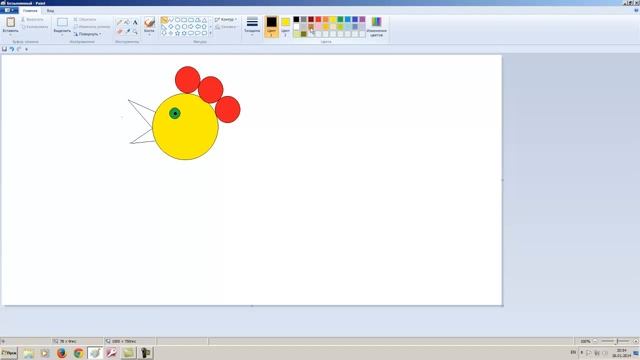
Task: Select the Eraser tool
Action: [x=120, y=31]
